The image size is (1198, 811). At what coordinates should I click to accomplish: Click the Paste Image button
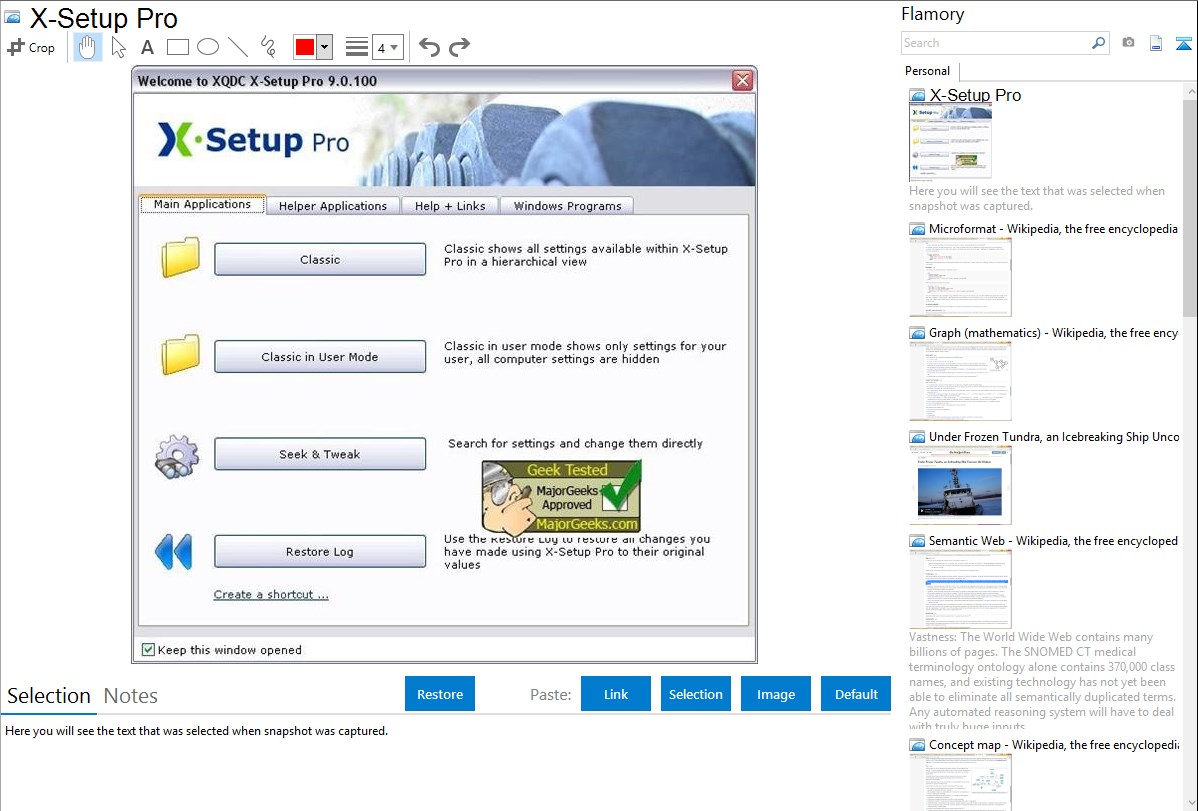click(775, 694)
